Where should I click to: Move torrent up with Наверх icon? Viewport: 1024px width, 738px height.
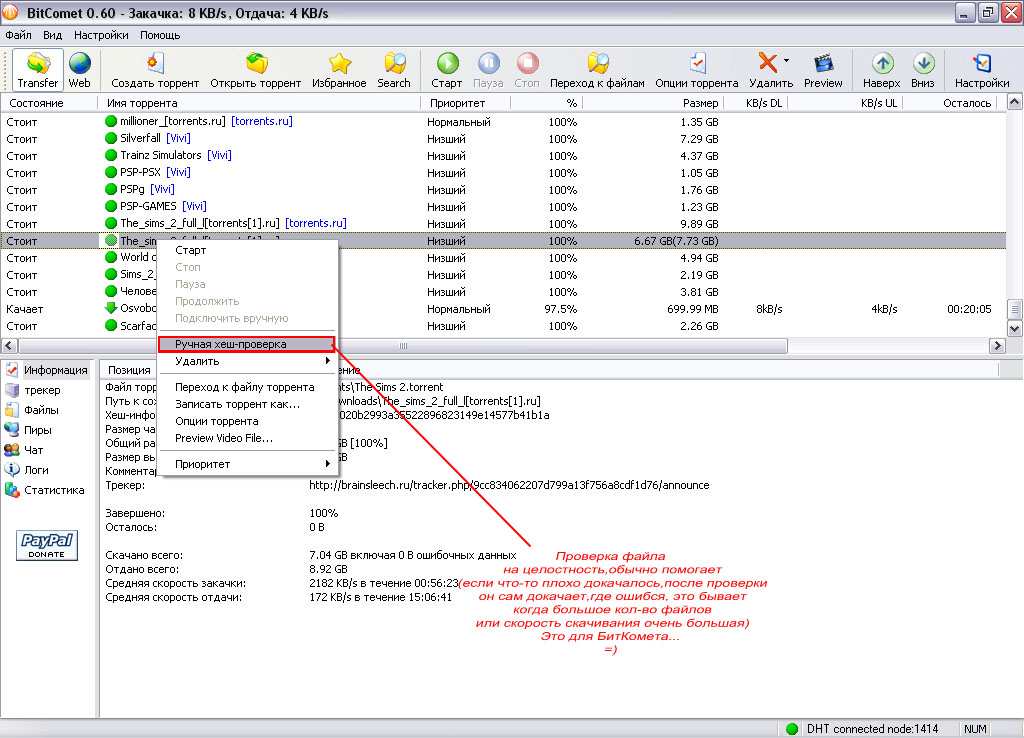pyautogui.click(x=882, y=69)
